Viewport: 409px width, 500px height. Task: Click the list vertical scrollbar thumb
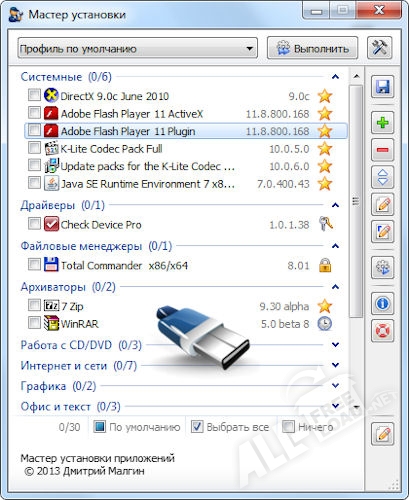[356, 201]
